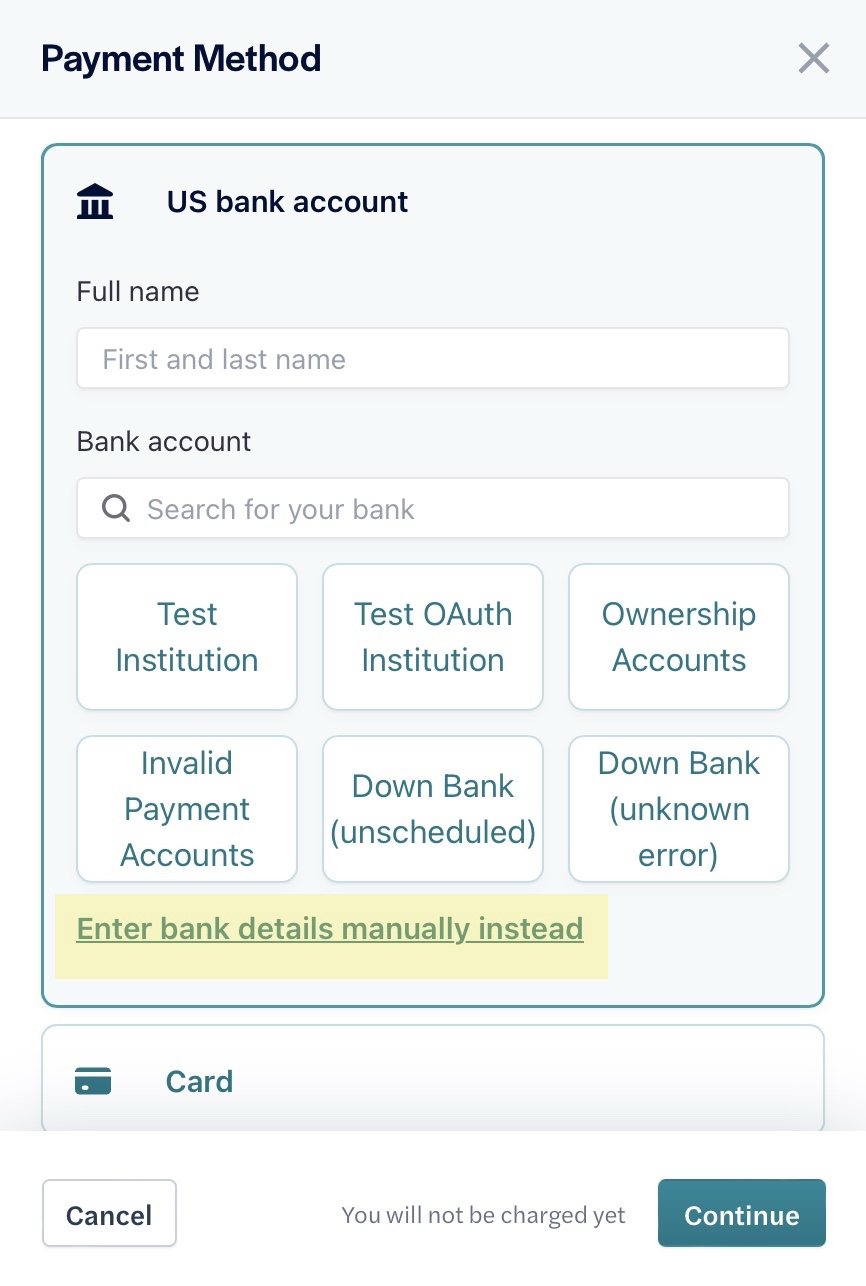Select Test OAuth Institution

coord(432,636)
